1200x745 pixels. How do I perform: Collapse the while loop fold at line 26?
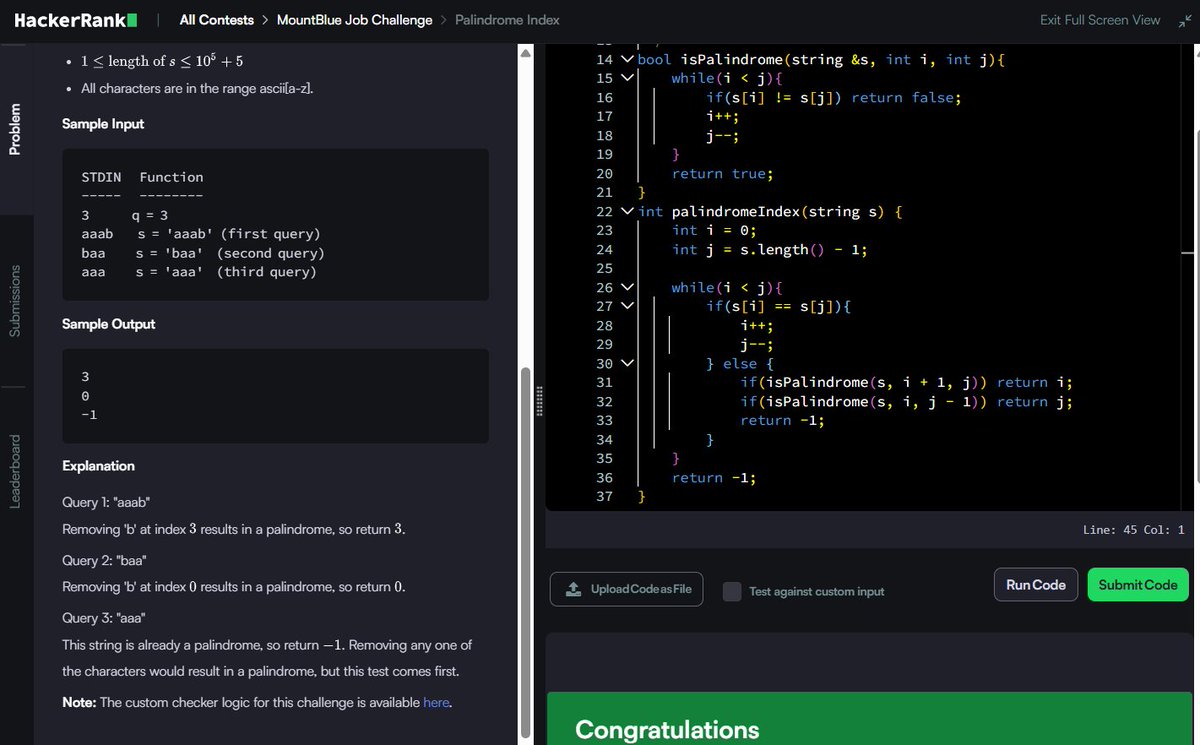coord(627,287)
